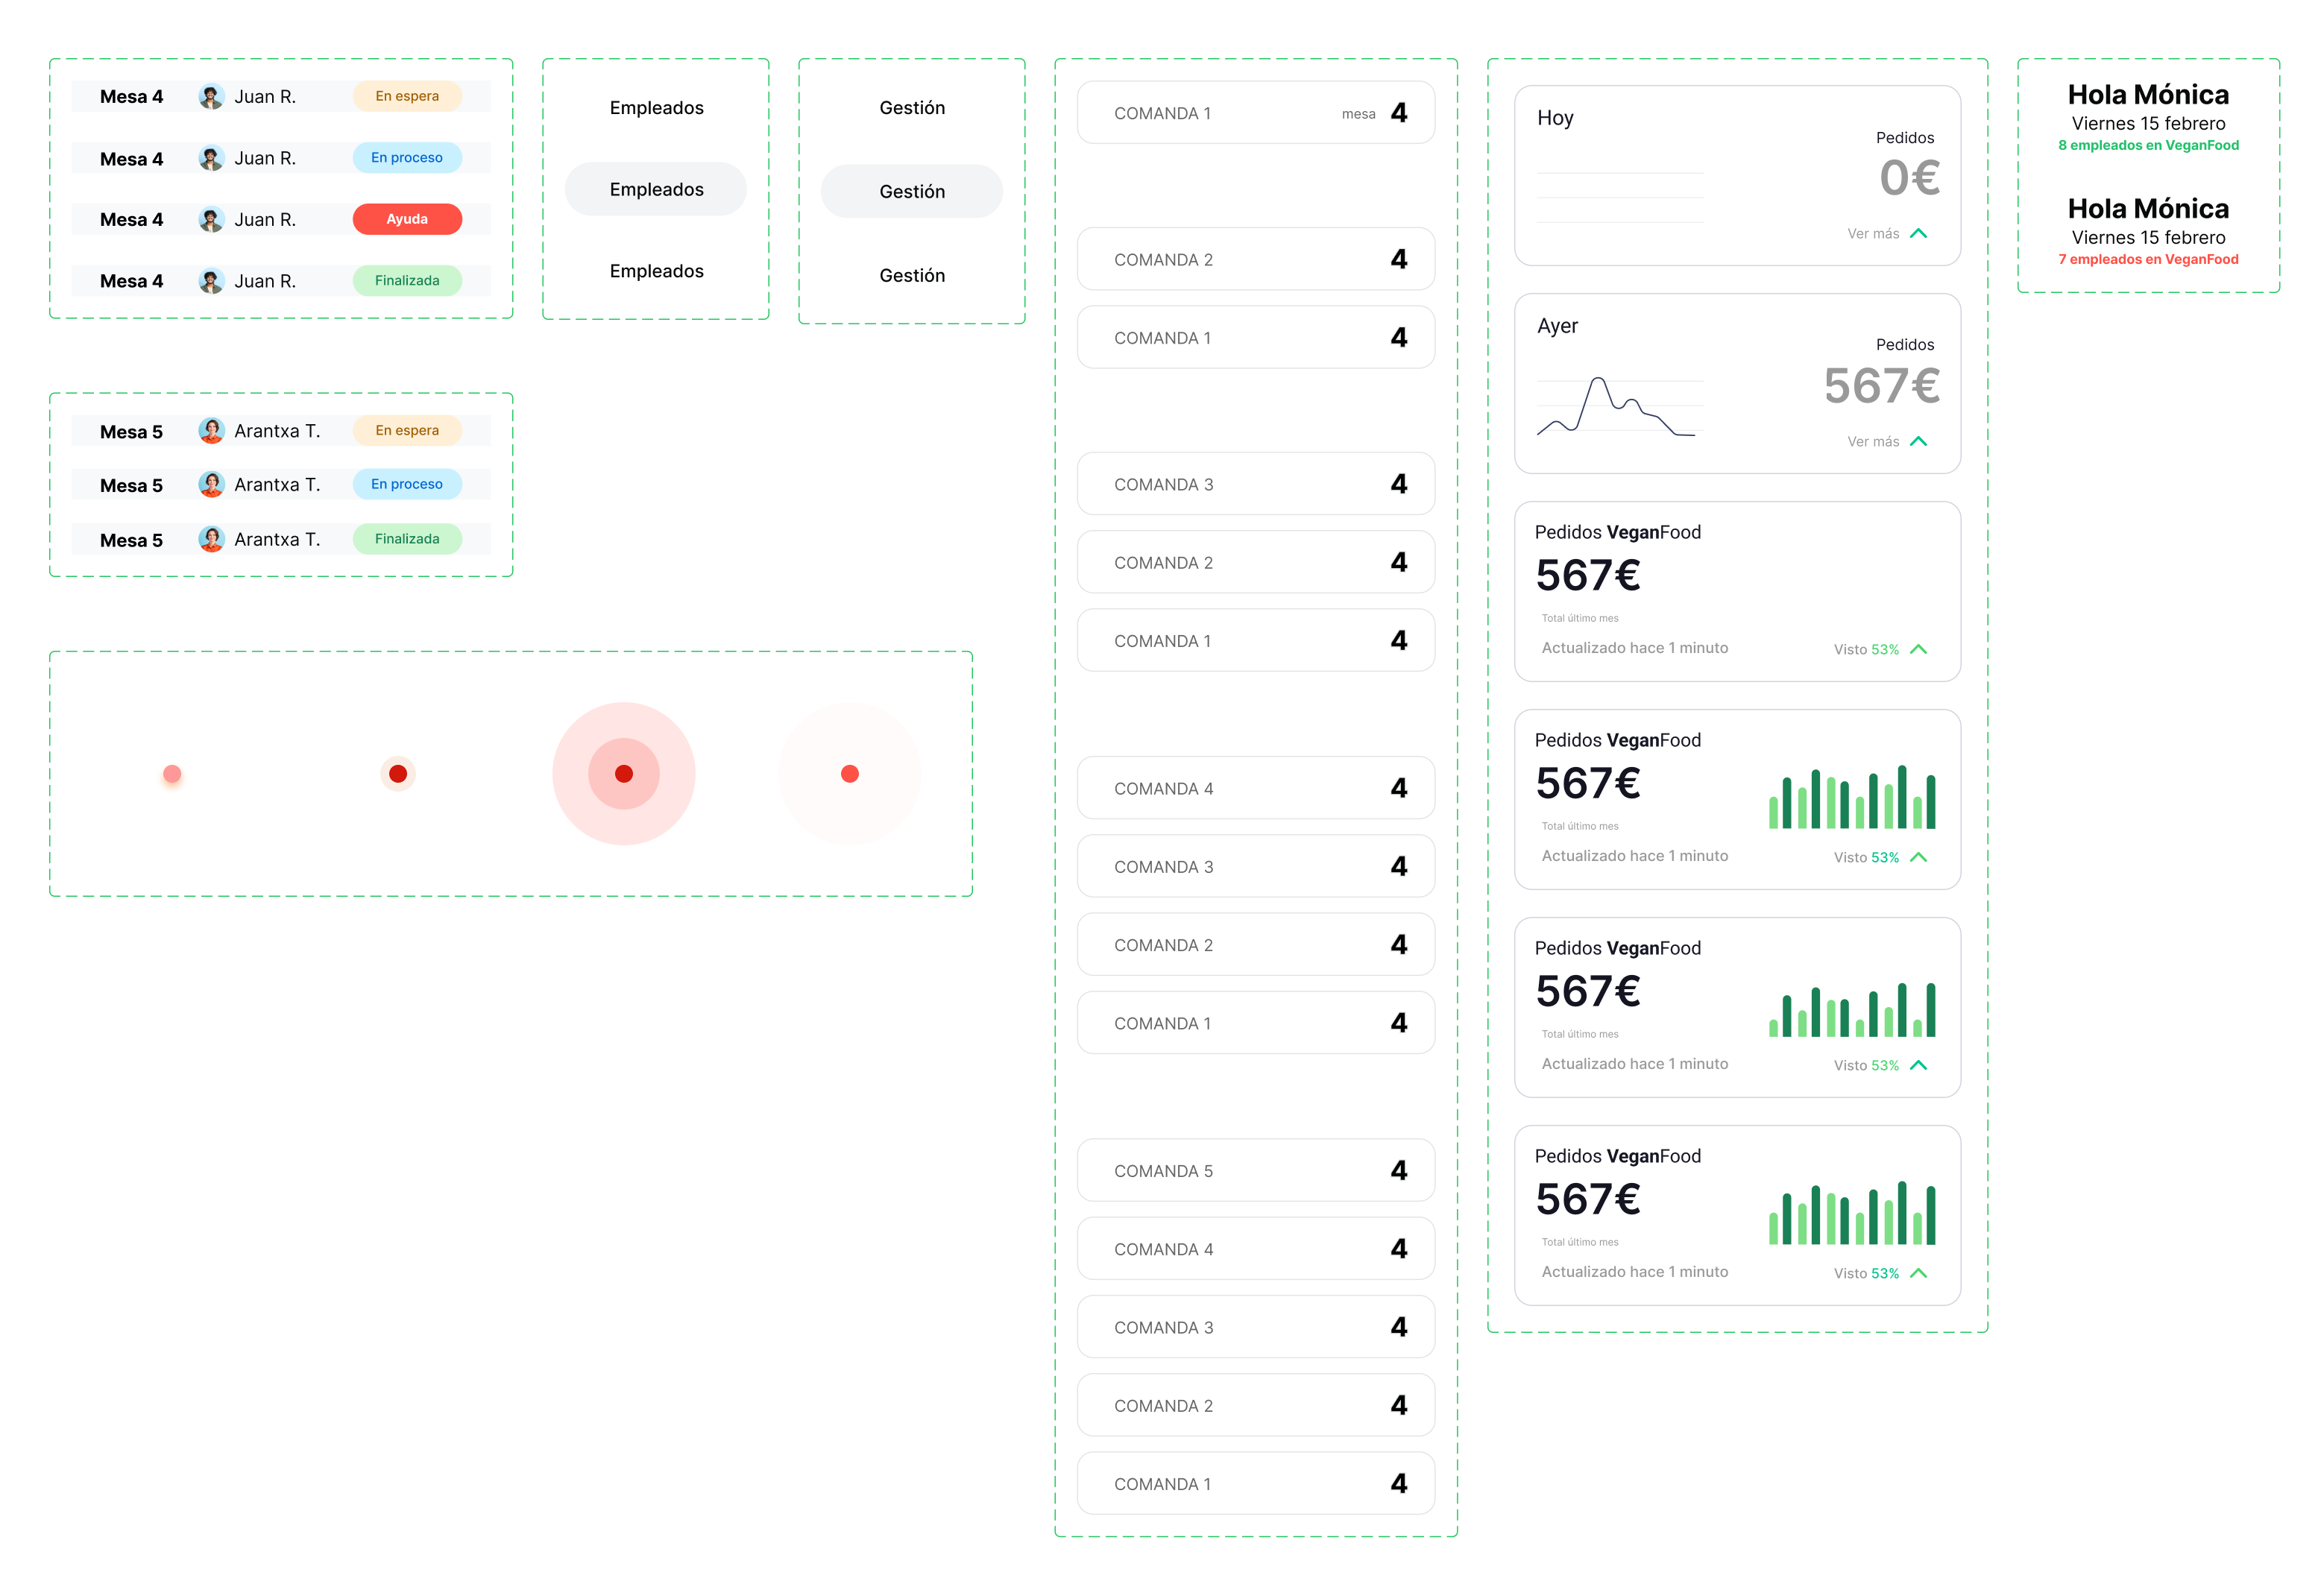
Task: Click the Mesa 4 Finalizada badge
Action: [x=407, y=281]
